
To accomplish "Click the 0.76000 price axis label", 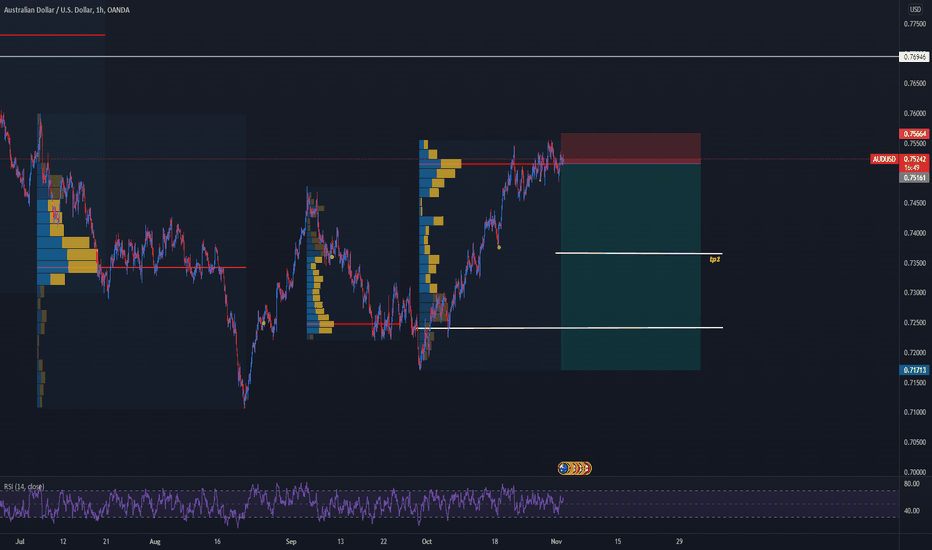I will tap(914, 113).
